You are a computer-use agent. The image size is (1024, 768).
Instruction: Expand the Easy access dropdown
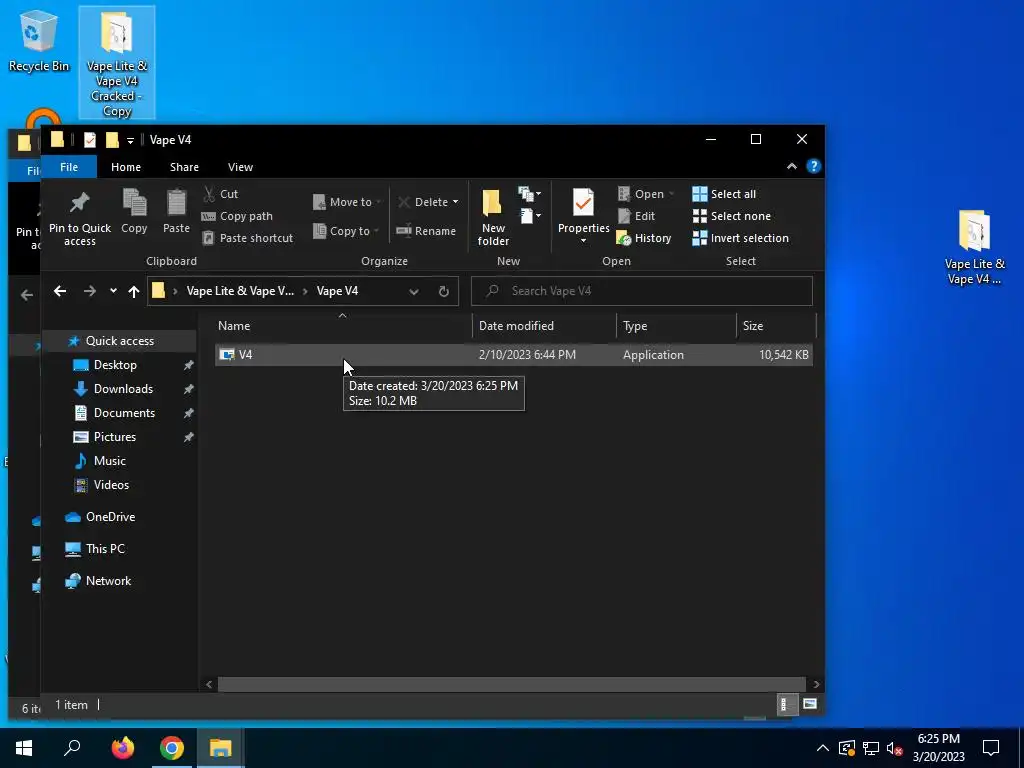click(x=530, y=216)
